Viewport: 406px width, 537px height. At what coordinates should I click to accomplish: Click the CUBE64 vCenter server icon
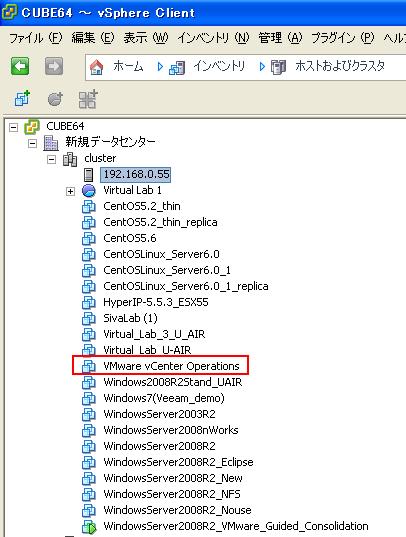tap(32, 127)
